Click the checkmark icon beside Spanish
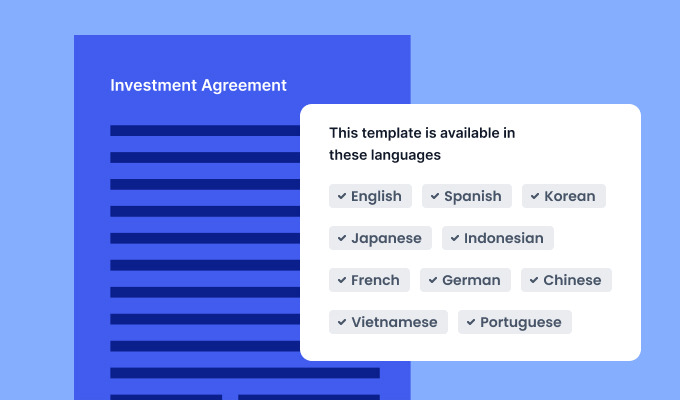This screenshot has height=400, width=680. [435, 196]
